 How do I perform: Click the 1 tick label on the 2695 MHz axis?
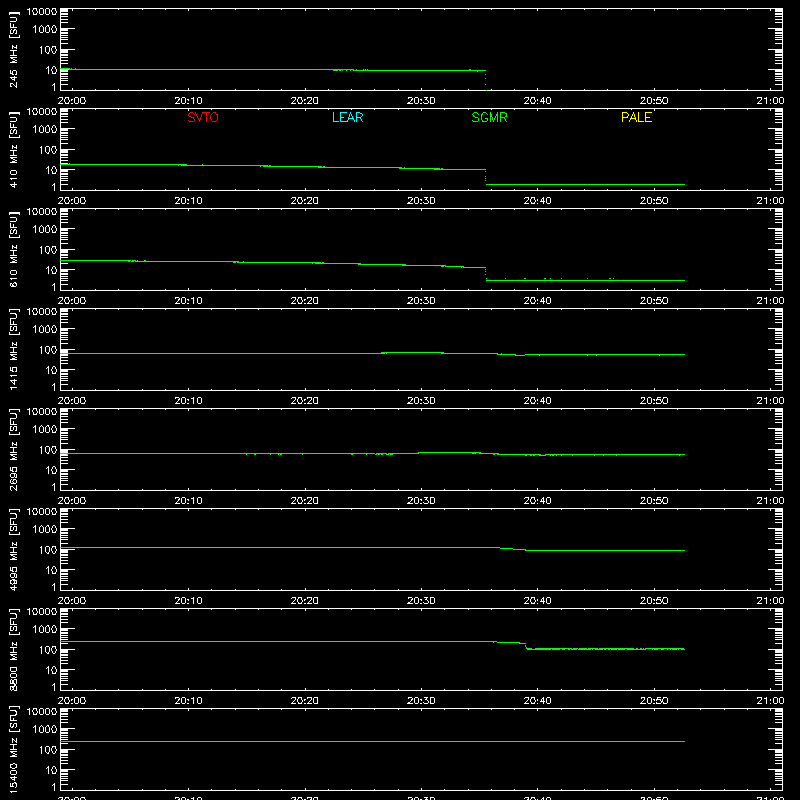54,487
